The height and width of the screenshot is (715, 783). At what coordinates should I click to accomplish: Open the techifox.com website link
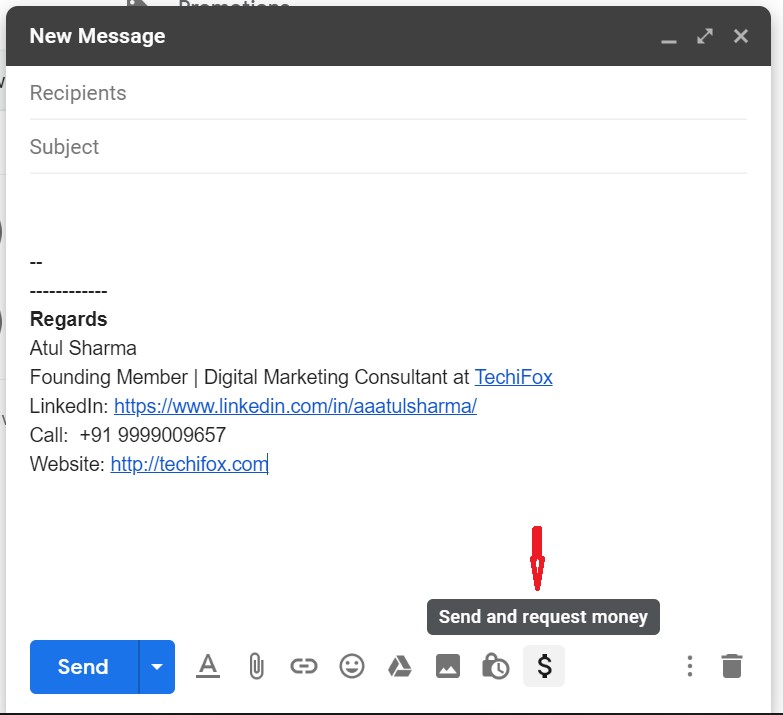[189, 464]
